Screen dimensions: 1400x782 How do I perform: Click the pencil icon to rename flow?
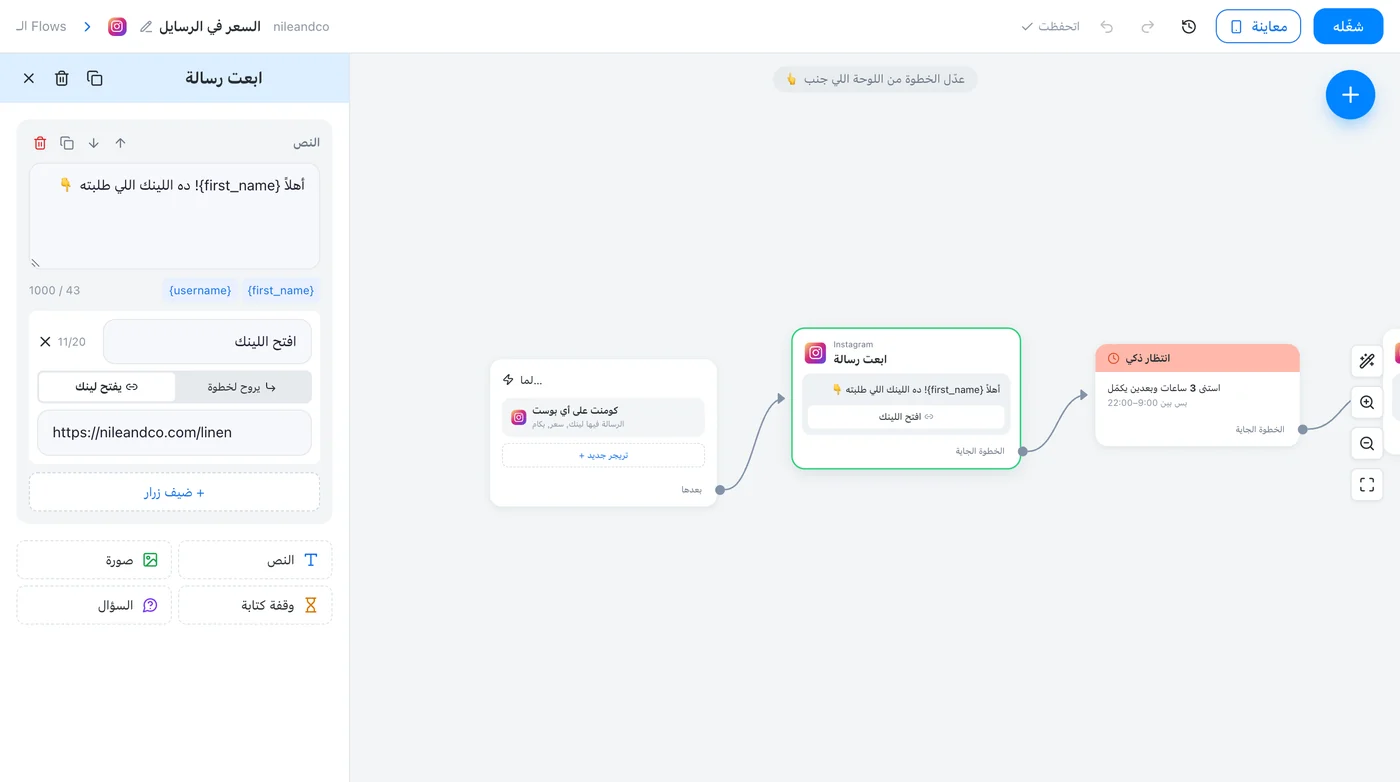coord(146,27)
